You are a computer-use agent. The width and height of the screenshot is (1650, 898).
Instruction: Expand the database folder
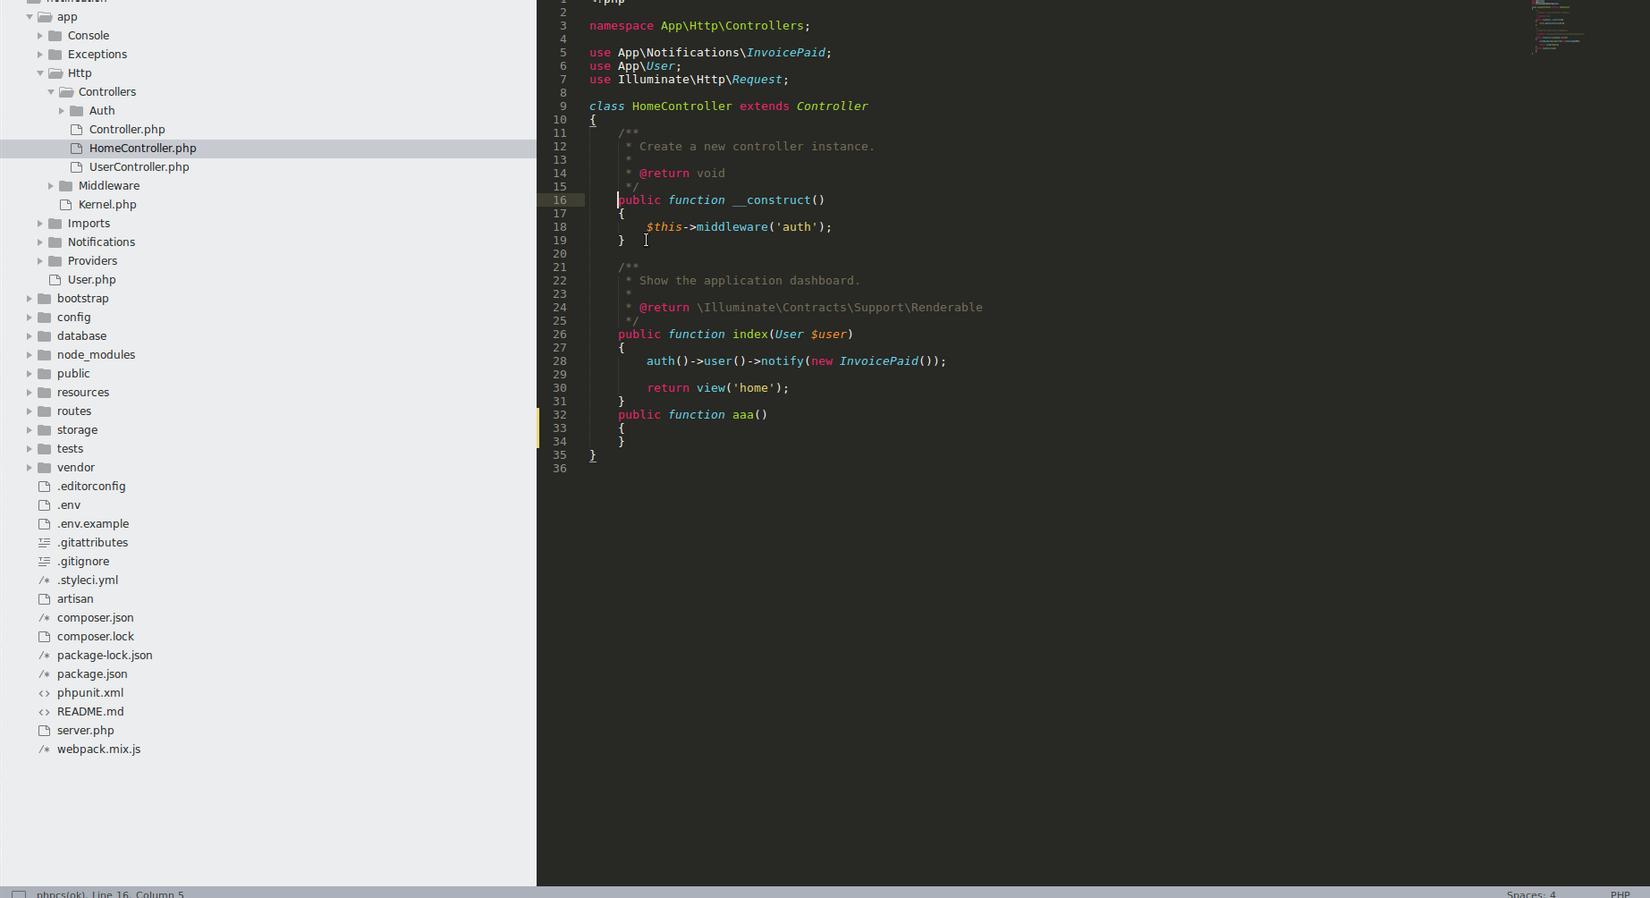(x=29, y=336)
